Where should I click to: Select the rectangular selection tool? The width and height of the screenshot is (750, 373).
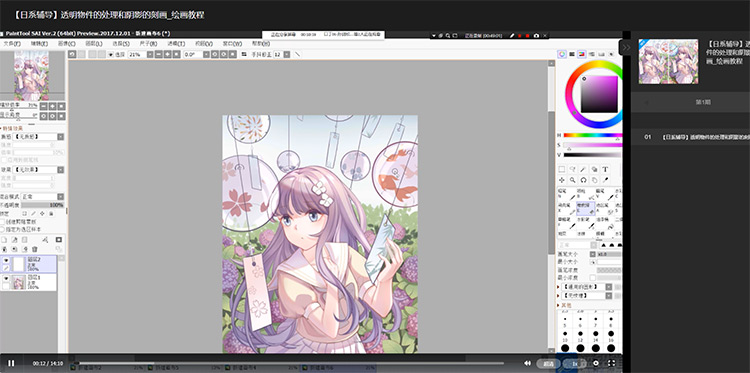[562, 169]
